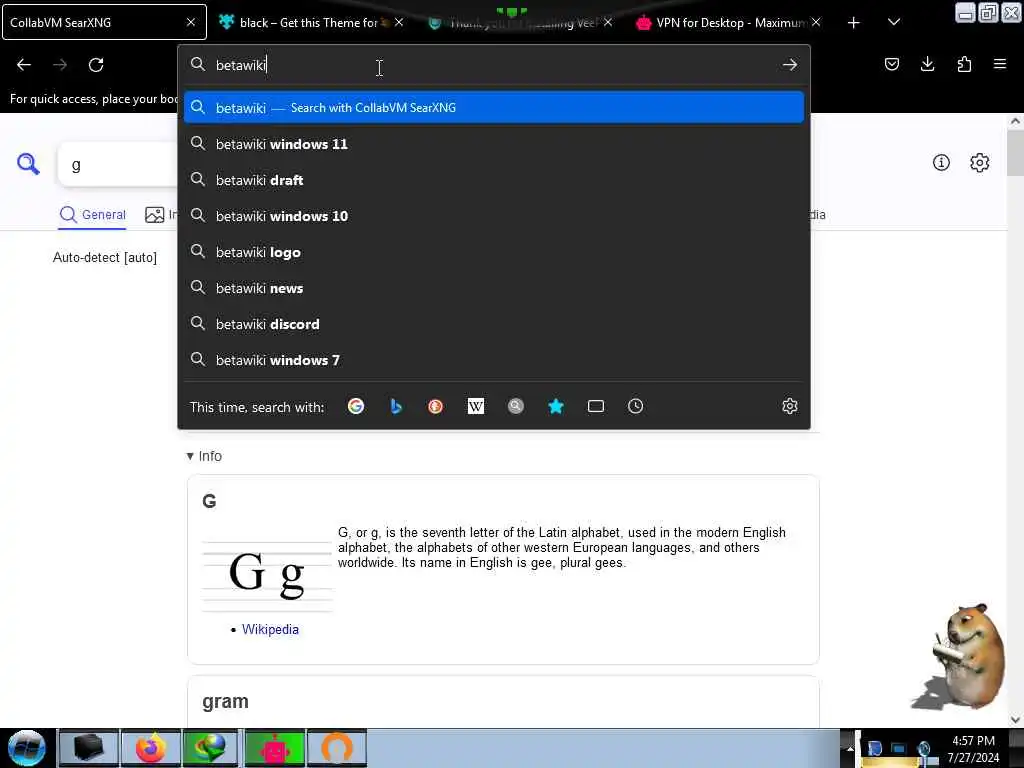Open the orange ring taskbar app
Image resolution: width=1024 pixels, height=768 pixels.
click(x=337, y=748)
